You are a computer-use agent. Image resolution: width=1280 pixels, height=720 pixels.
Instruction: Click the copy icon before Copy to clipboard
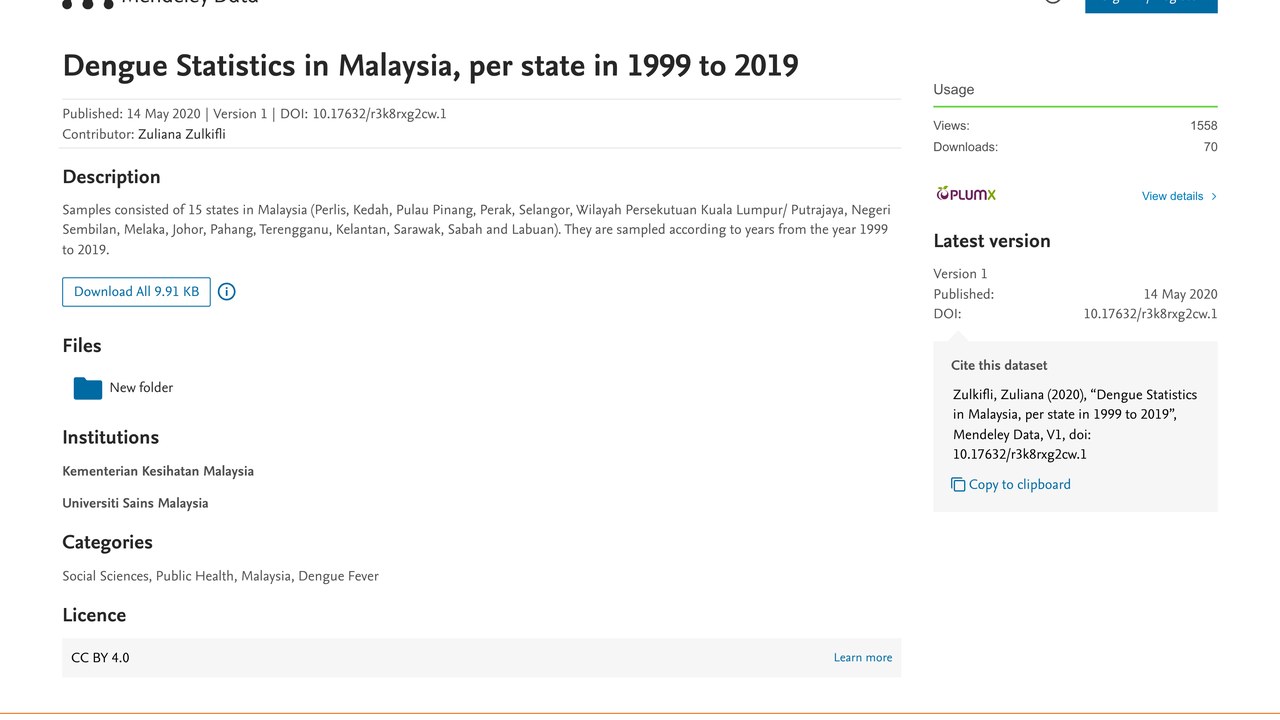(x=958, y=485)
